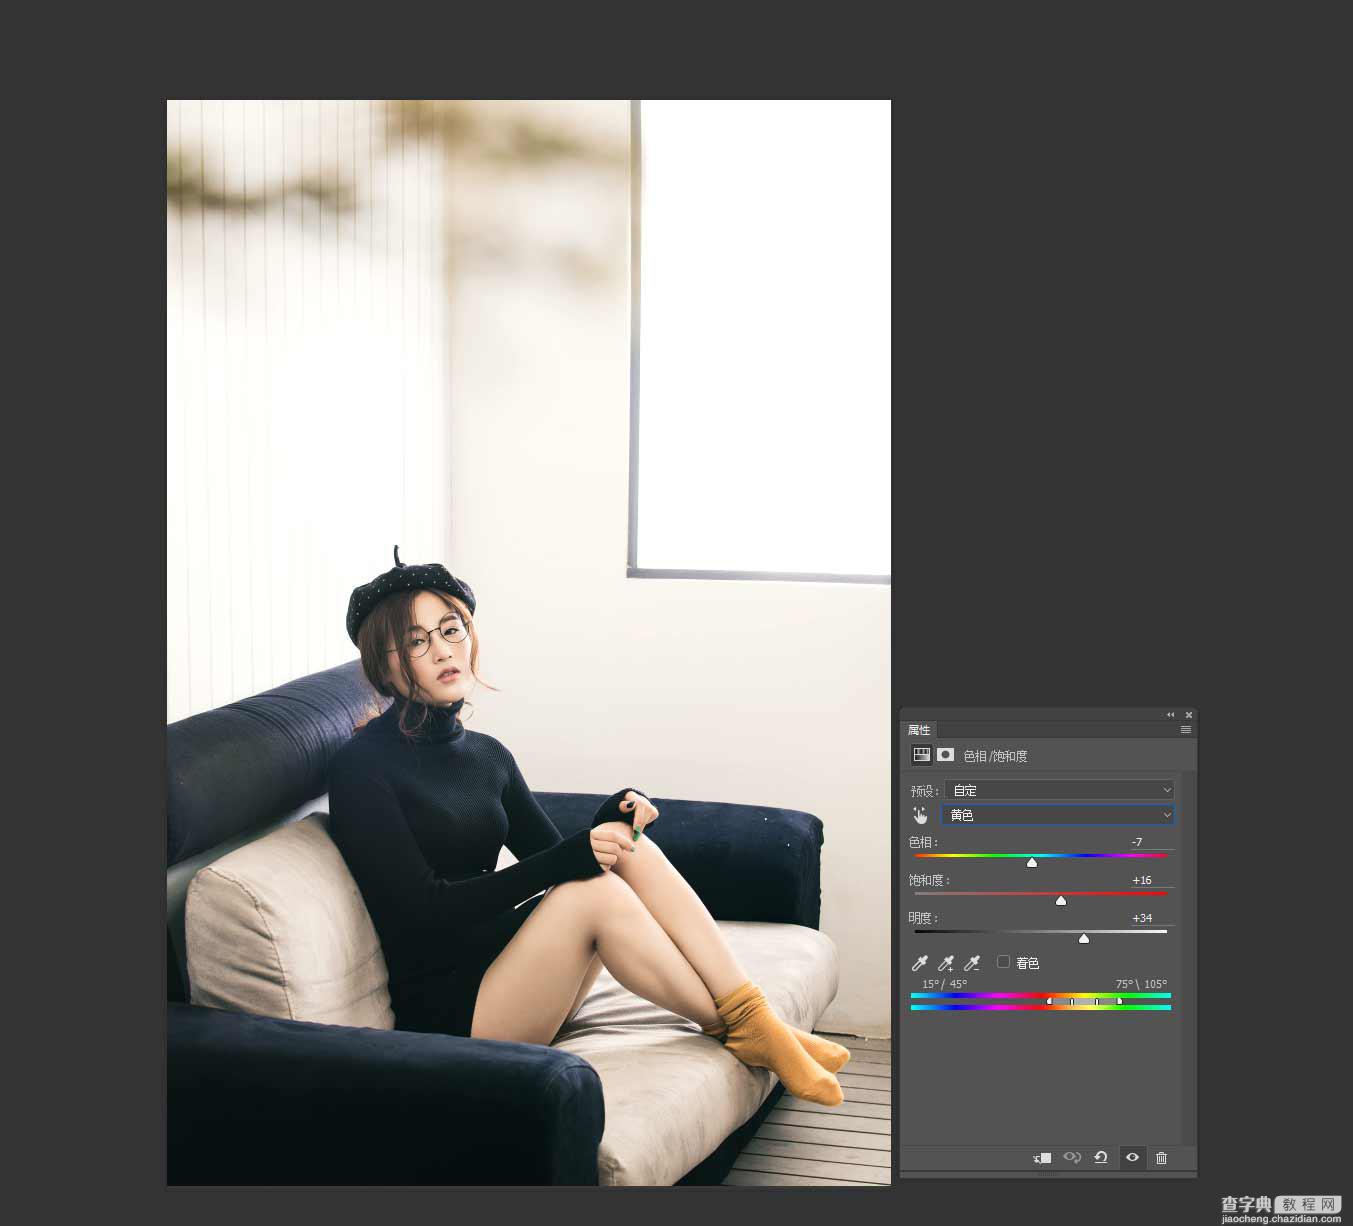Screen dimensions: 1353x1226
Task: Select the Hue/Saturation adjustment icon
Action: (922, 755)
